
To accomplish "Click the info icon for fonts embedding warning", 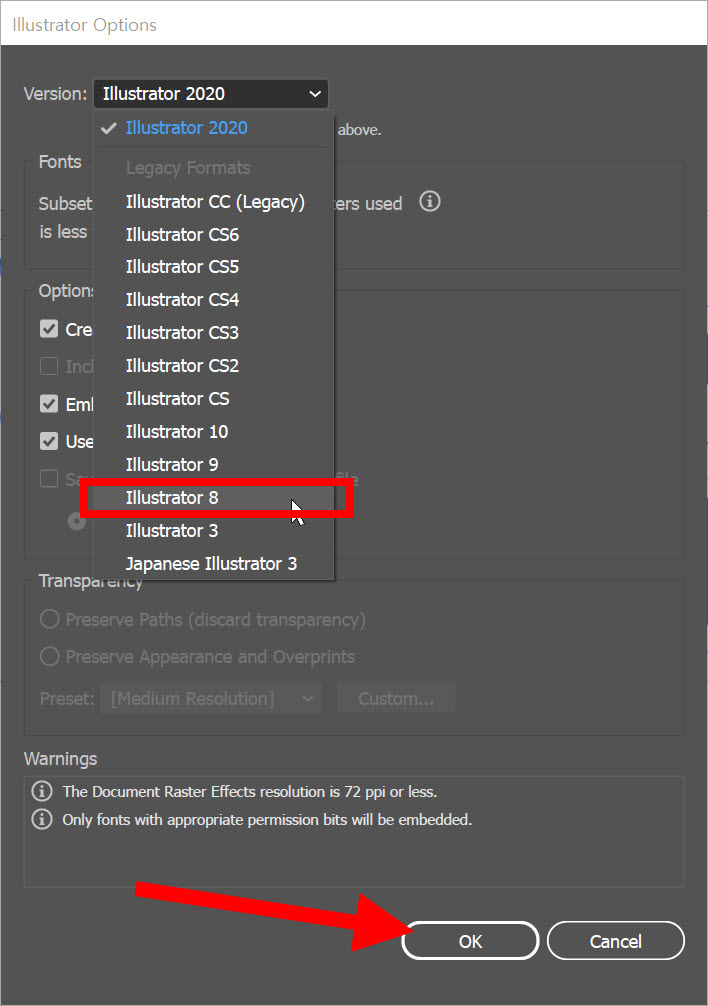I will [x=42, y=819].
